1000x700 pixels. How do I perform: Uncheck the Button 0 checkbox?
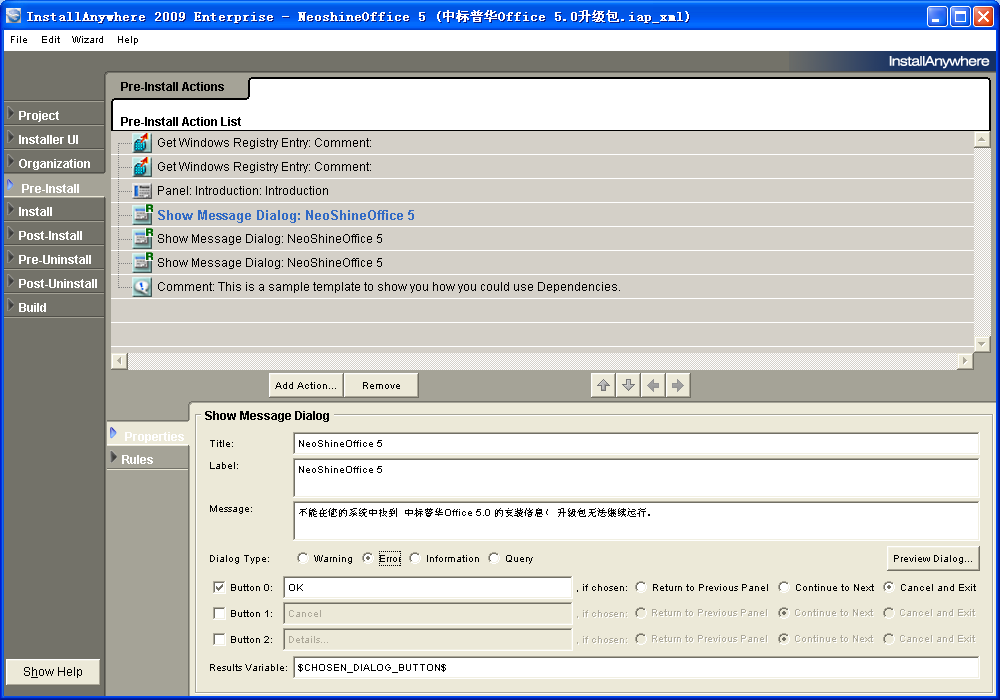[219, 587]
